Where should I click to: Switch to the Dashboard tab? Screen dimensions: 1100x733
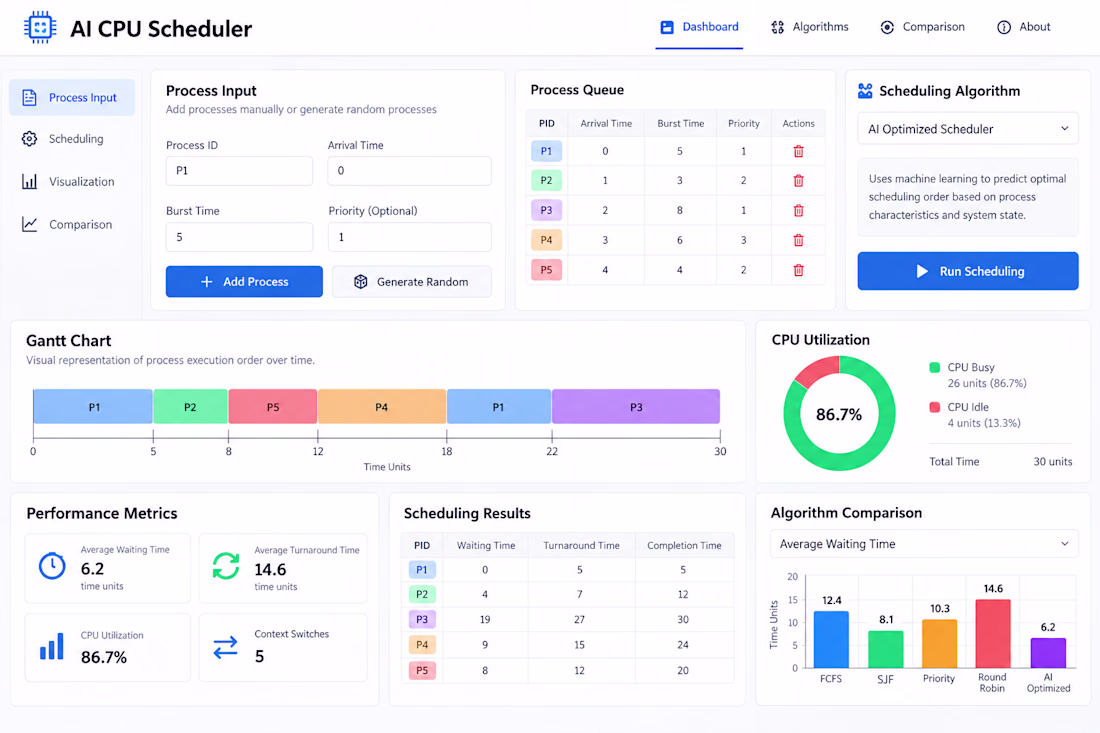coord(699,27)
